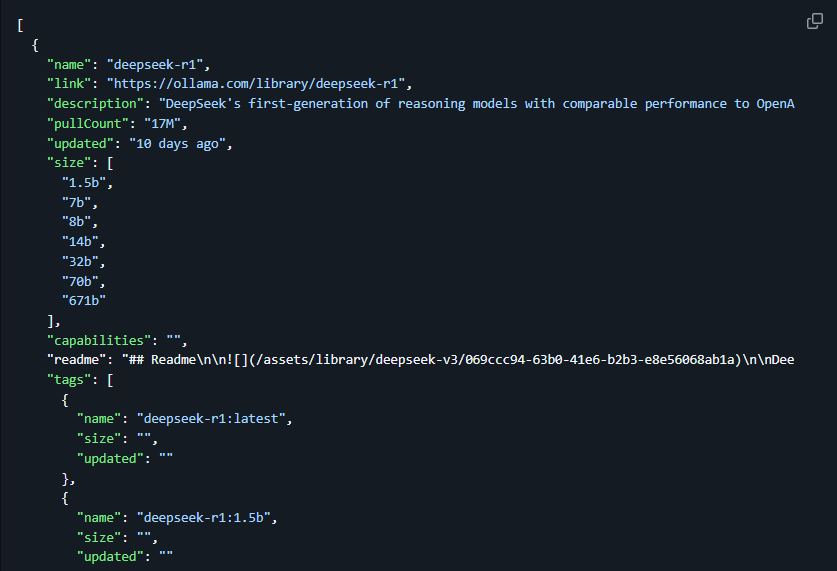Click the "7b" size entry
This screenshot has width=837, height=571.
point(77,202)
